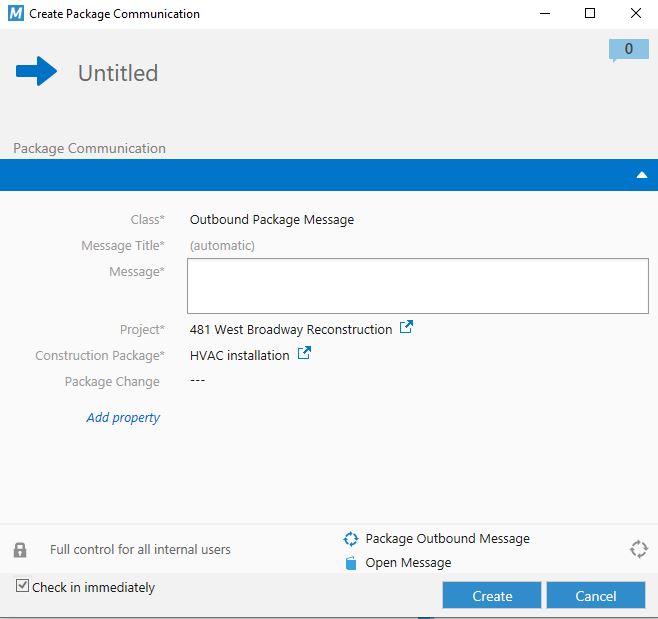
Task: Click the grey workflow icon at bottom right
Action: coord(638,549)
